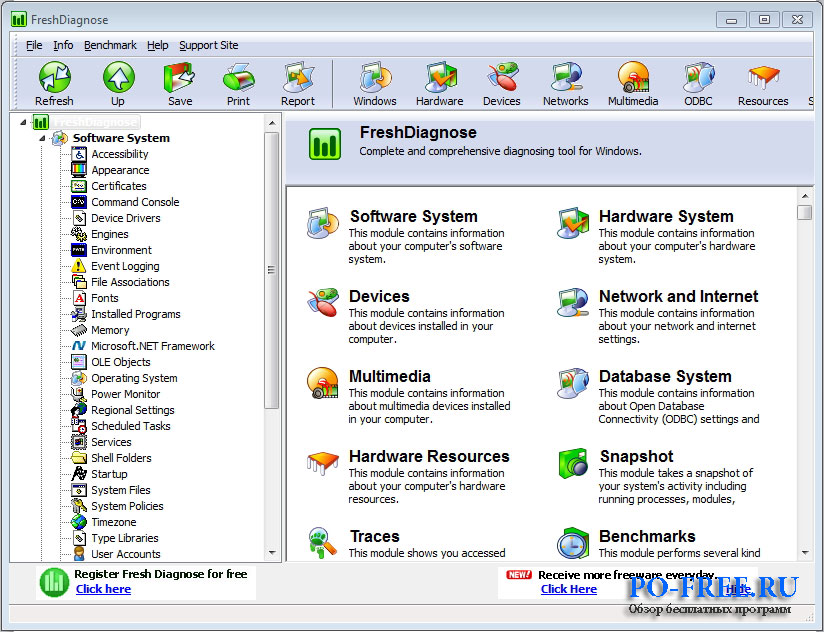Select the Hardware toolbar icon
Image resolution: width=824 pixels, height=632 pixels.
click(x=440, y=77)
